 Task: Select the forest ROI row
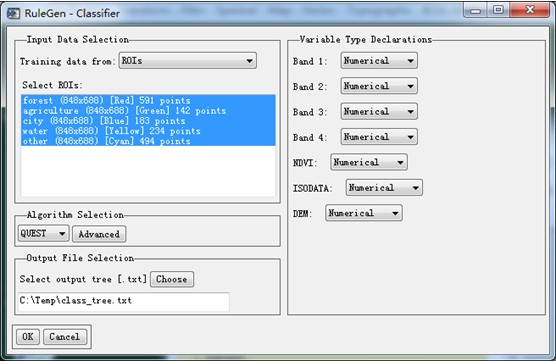tap(148, 100)
